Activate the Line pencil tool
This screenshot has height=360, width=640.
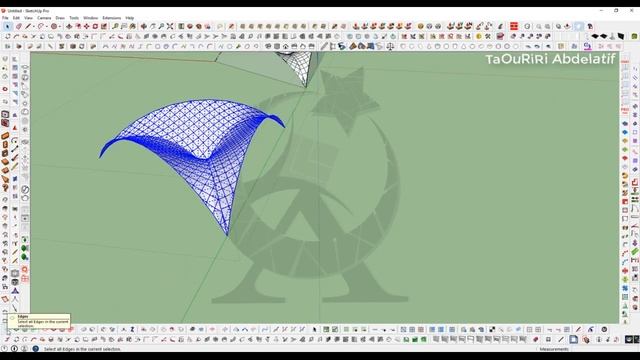28,27
